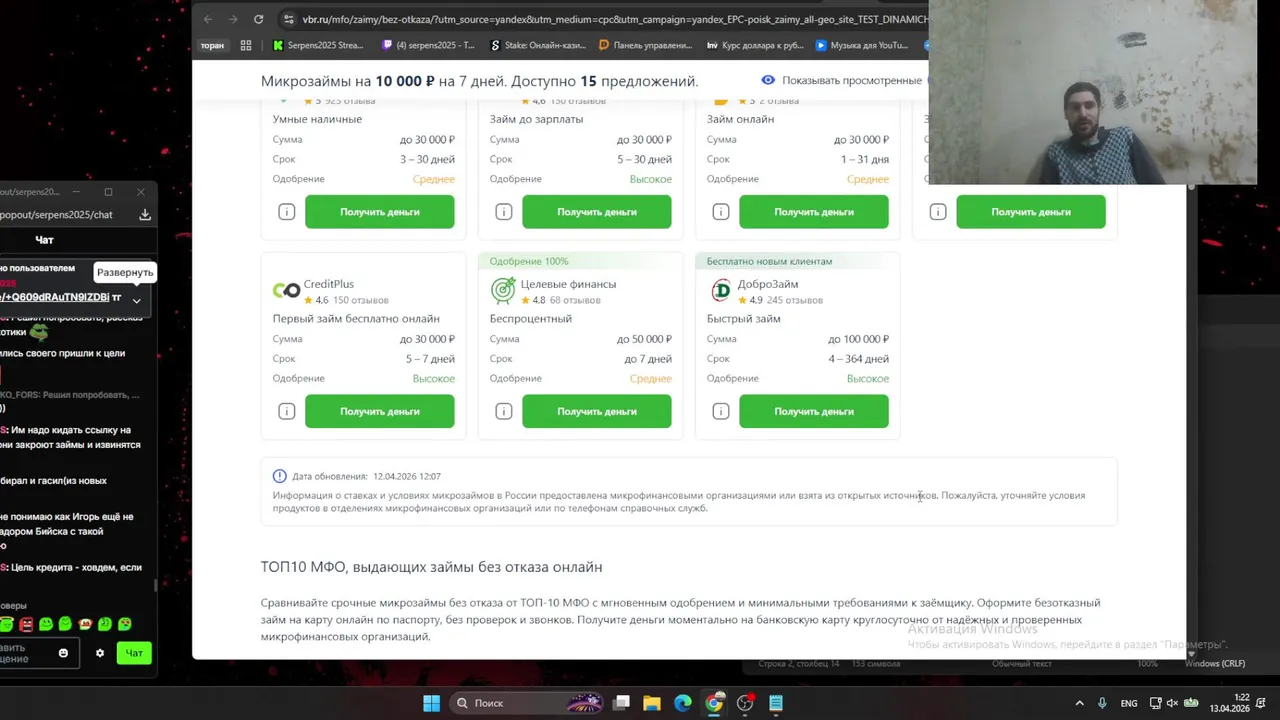Screen dimensions: 1280x720
Task: Open site information icon in address bar
Action: pos(289,19)
